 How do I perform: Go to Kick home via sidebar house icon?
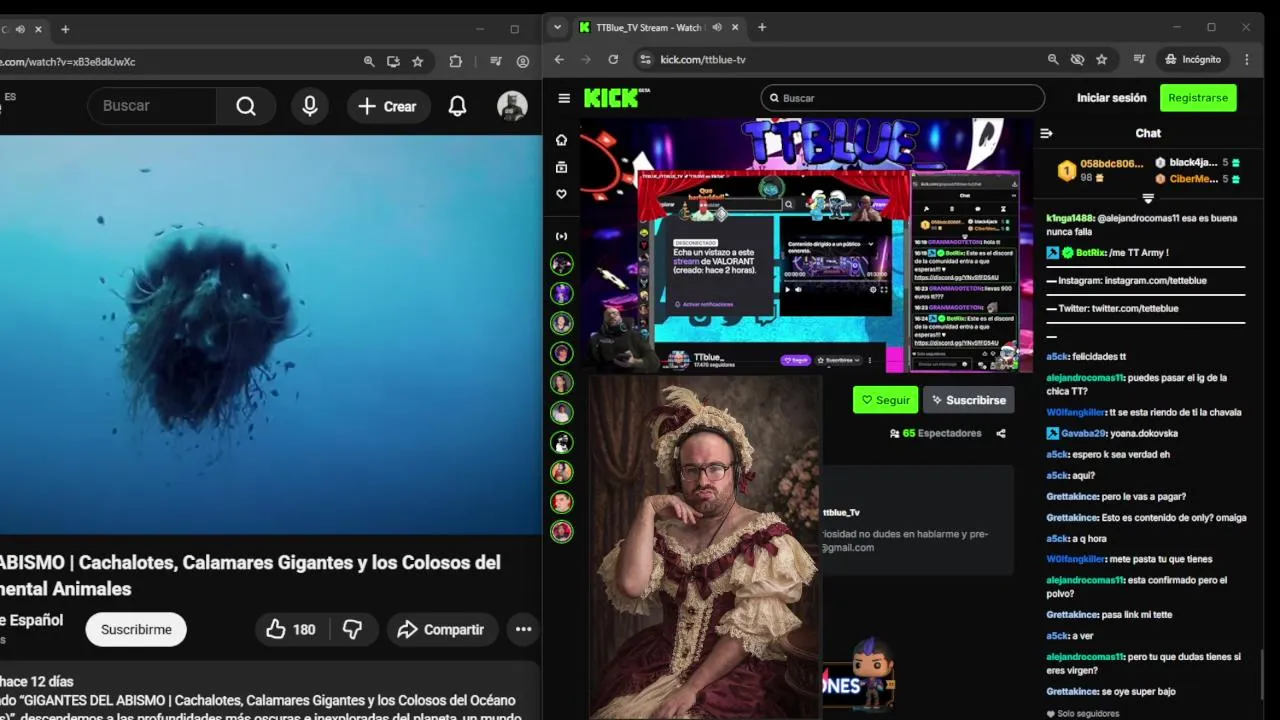click(x=562, y=140)
